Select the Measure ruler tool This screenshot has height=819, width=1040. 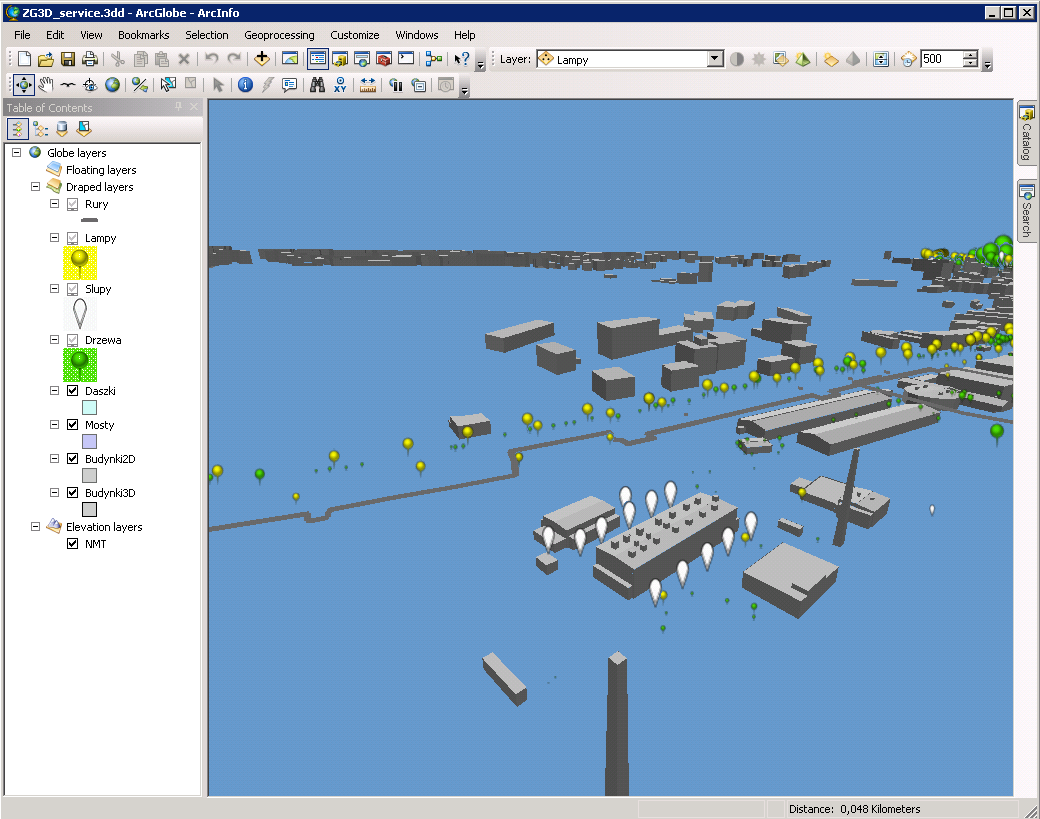pyautogui.click(x=368, y=85)
